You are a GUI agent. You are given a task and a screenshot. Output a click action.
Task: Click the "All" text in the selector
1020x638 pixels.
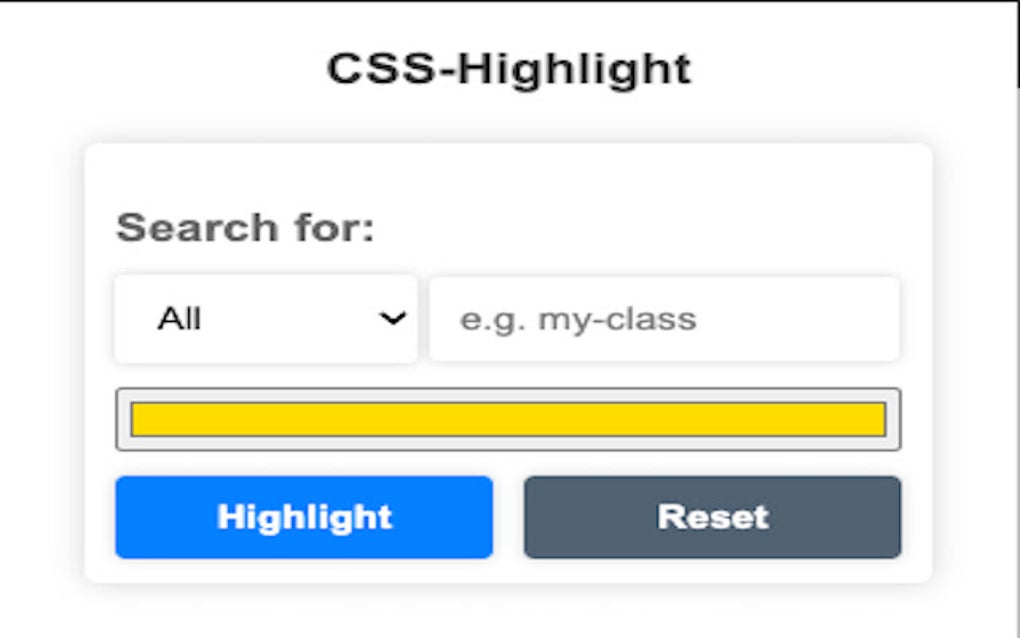click(x=179, y=319)
